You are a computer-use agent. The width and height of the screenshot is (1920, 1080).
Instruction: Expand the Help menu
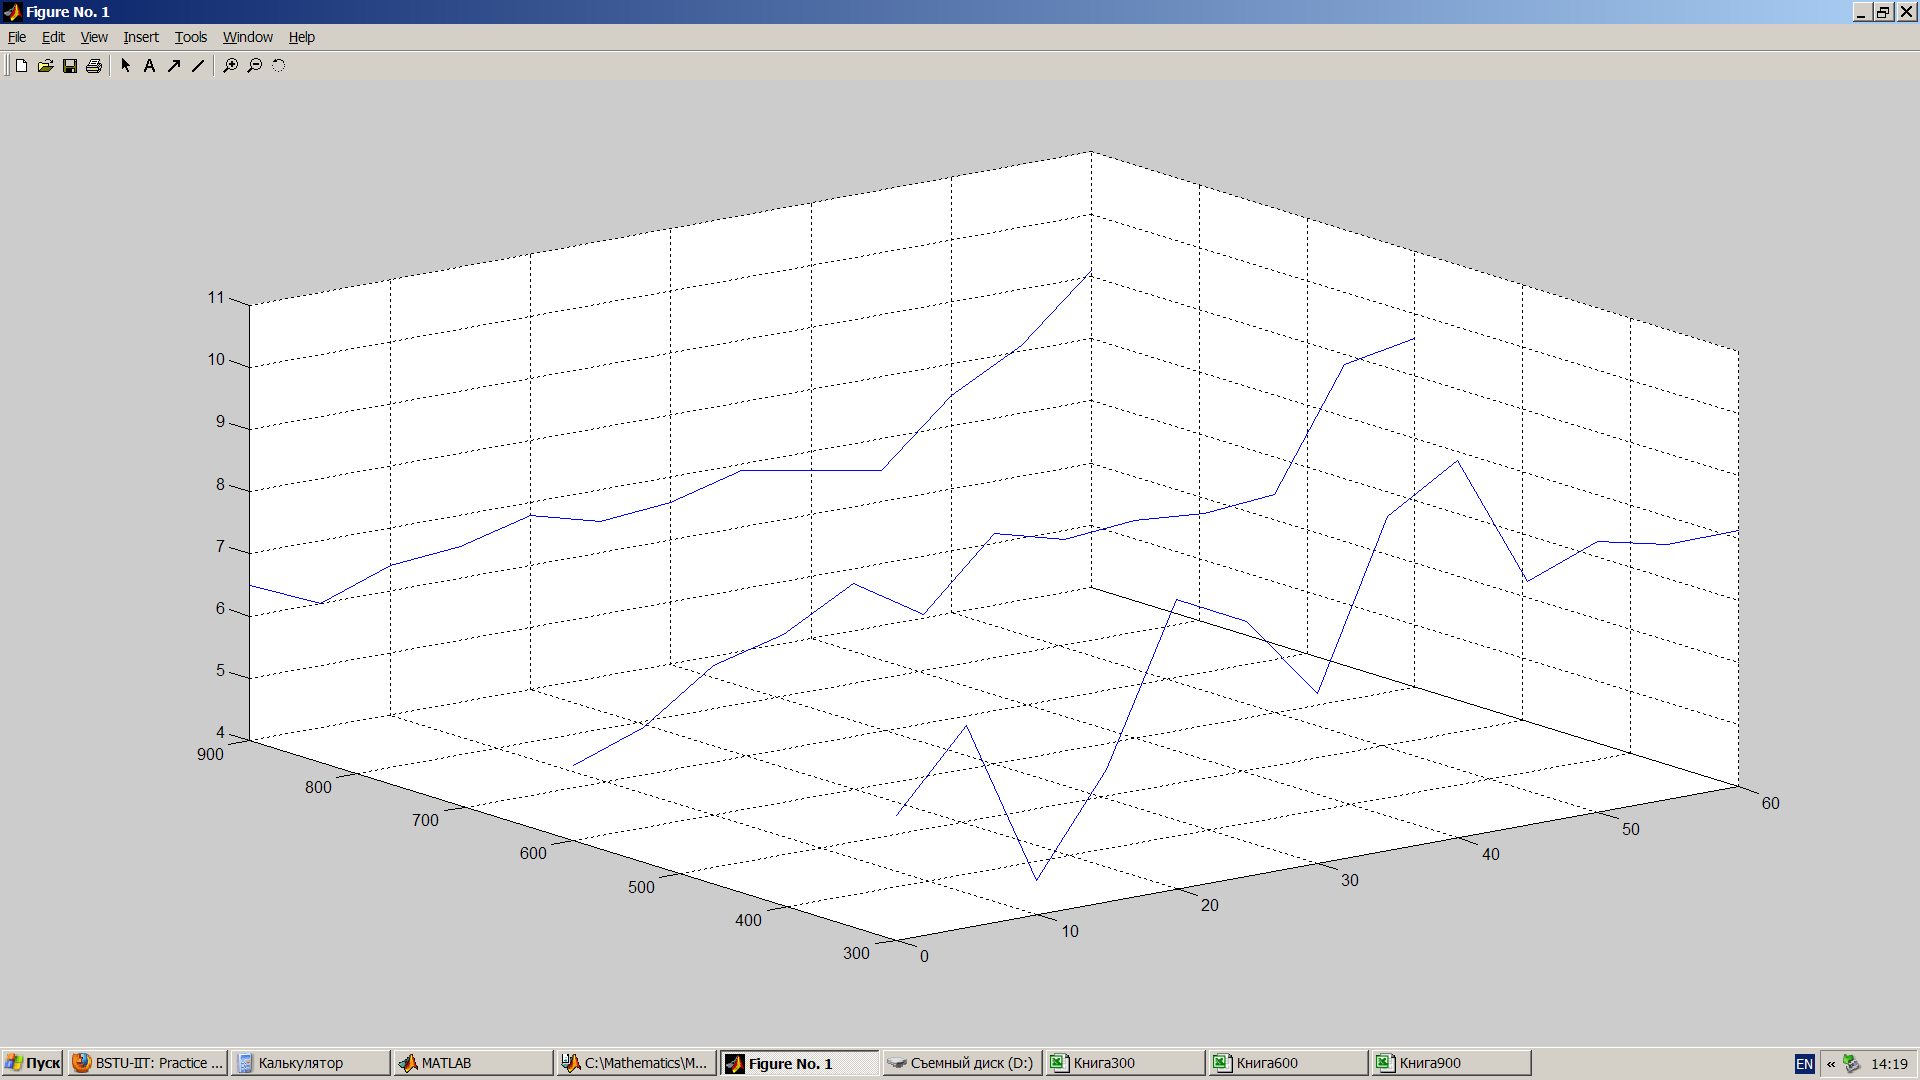coord(301,37)
